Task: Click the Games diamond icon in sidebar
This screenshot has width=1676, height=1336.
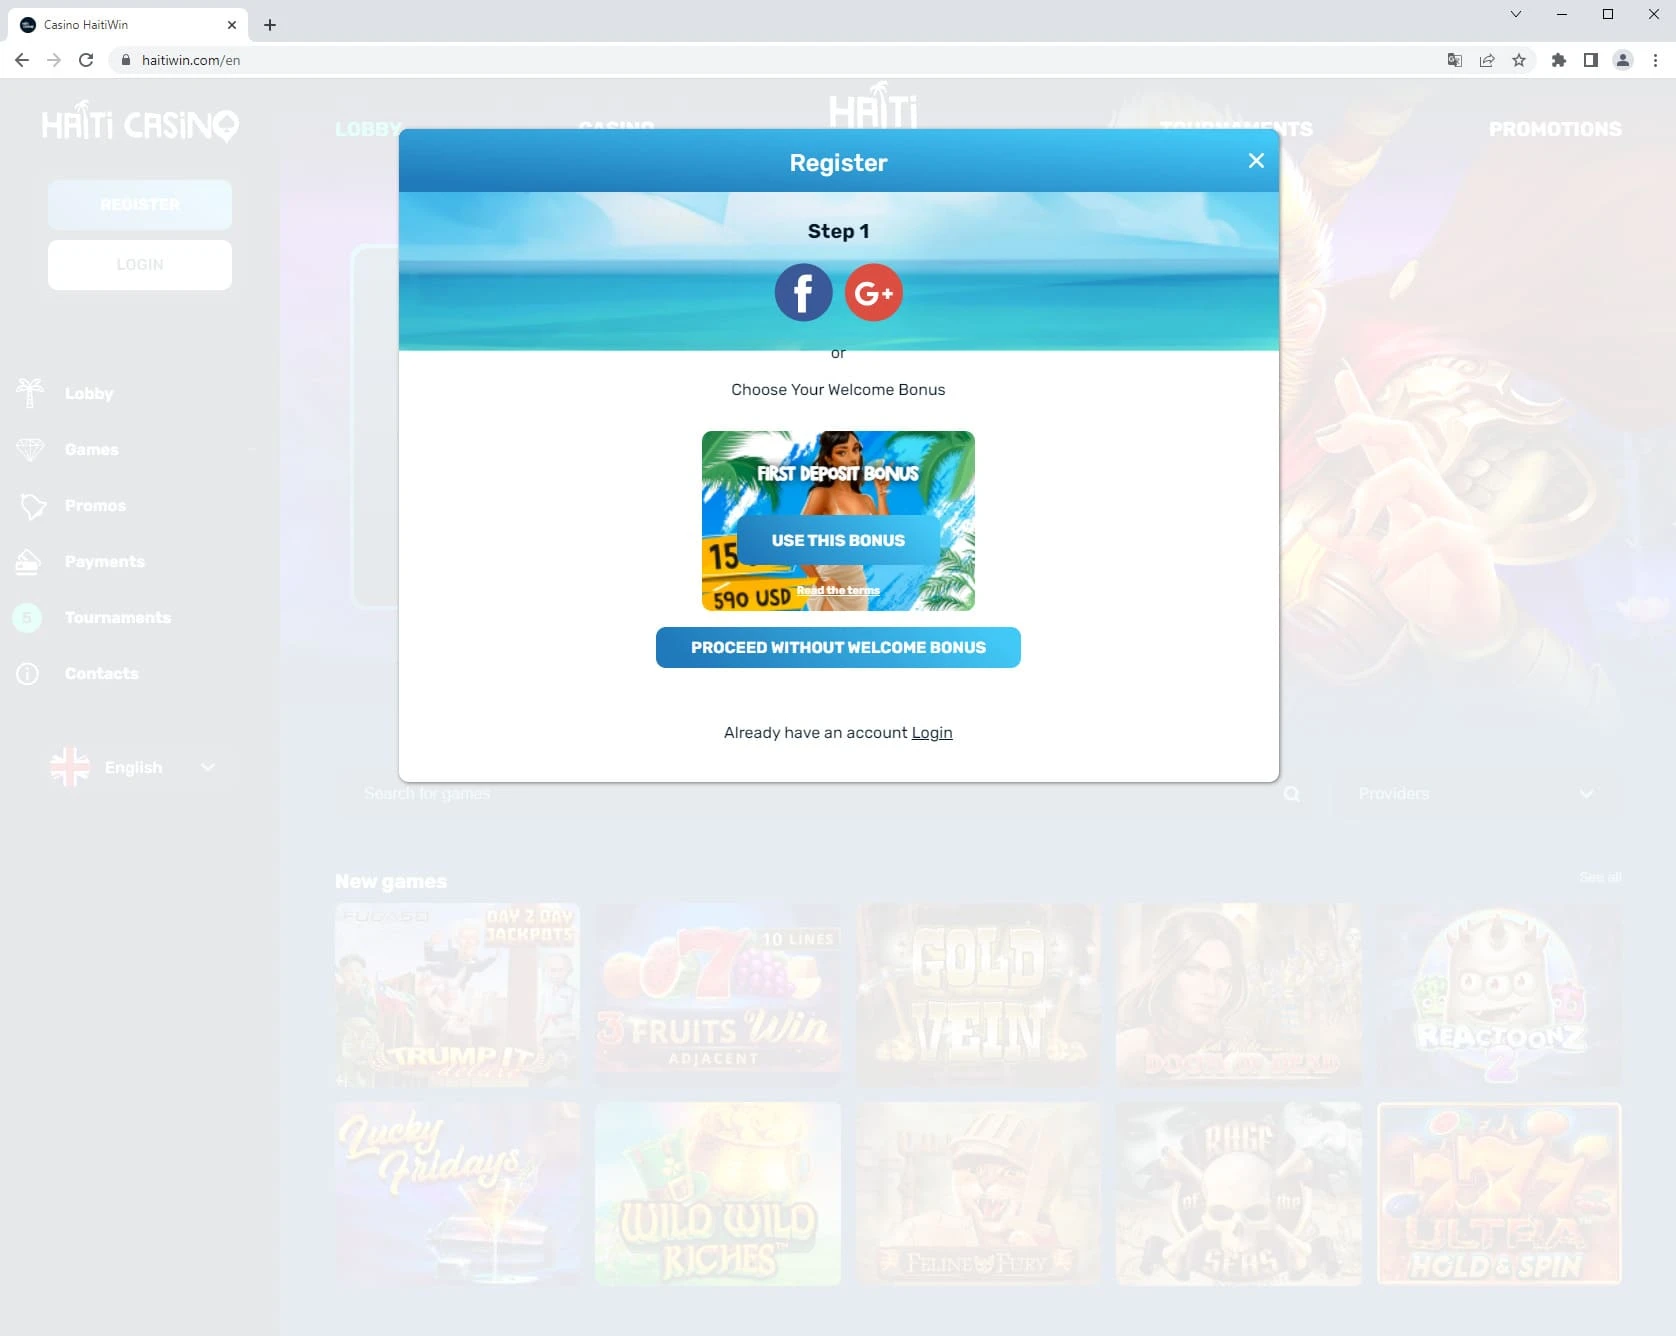Action: 30,449
